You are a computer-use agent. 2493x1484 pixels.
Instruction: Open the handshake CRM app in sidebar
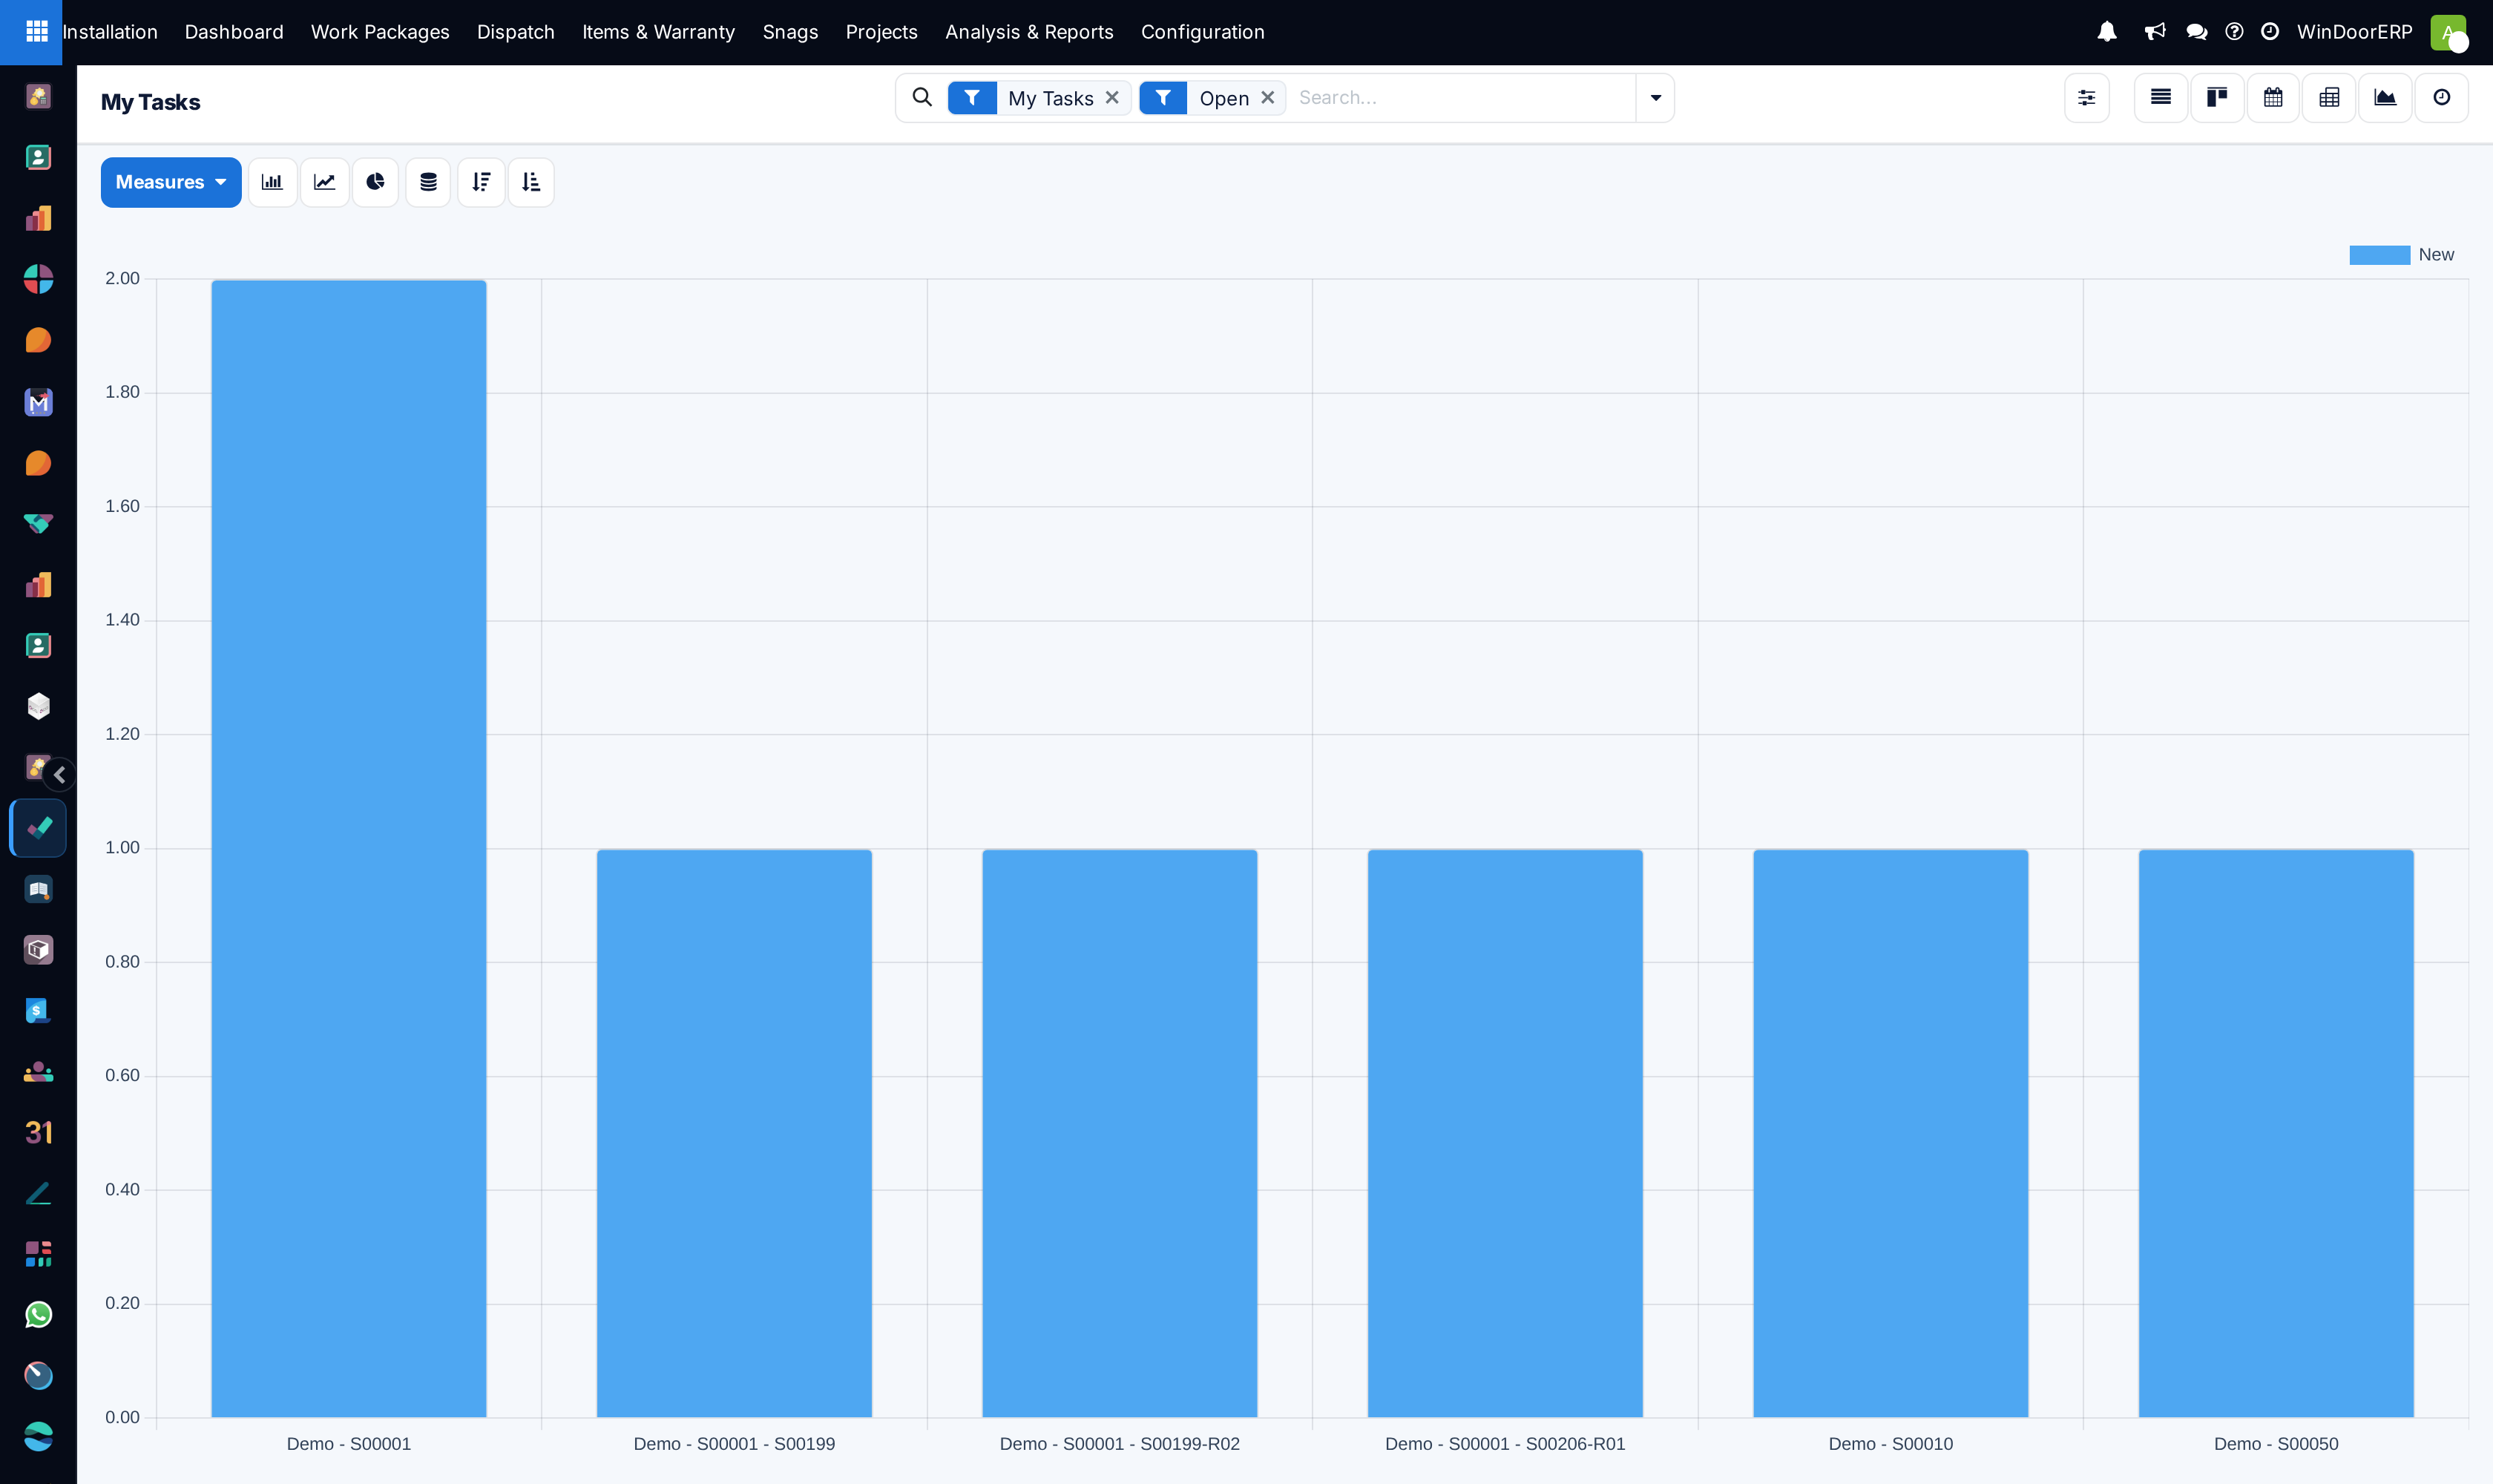[x=38, y=523]
